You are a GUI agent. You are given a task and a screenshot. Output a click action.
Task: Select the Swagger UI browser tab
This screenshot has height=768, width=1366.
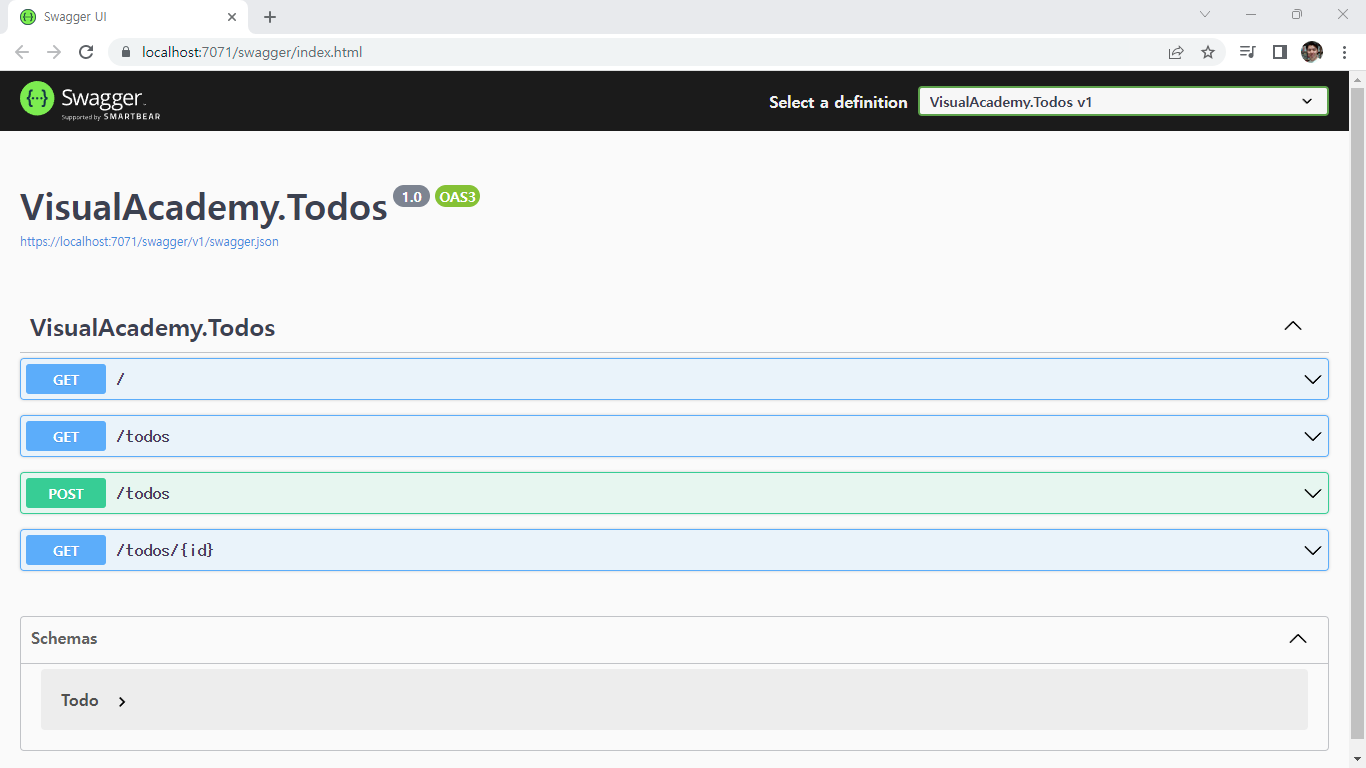120,17
